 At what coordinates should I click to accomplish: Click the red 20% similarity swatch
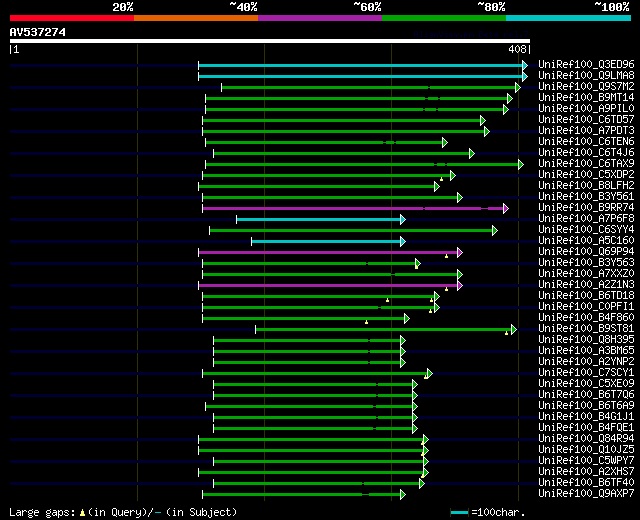[x=72, y=18]
